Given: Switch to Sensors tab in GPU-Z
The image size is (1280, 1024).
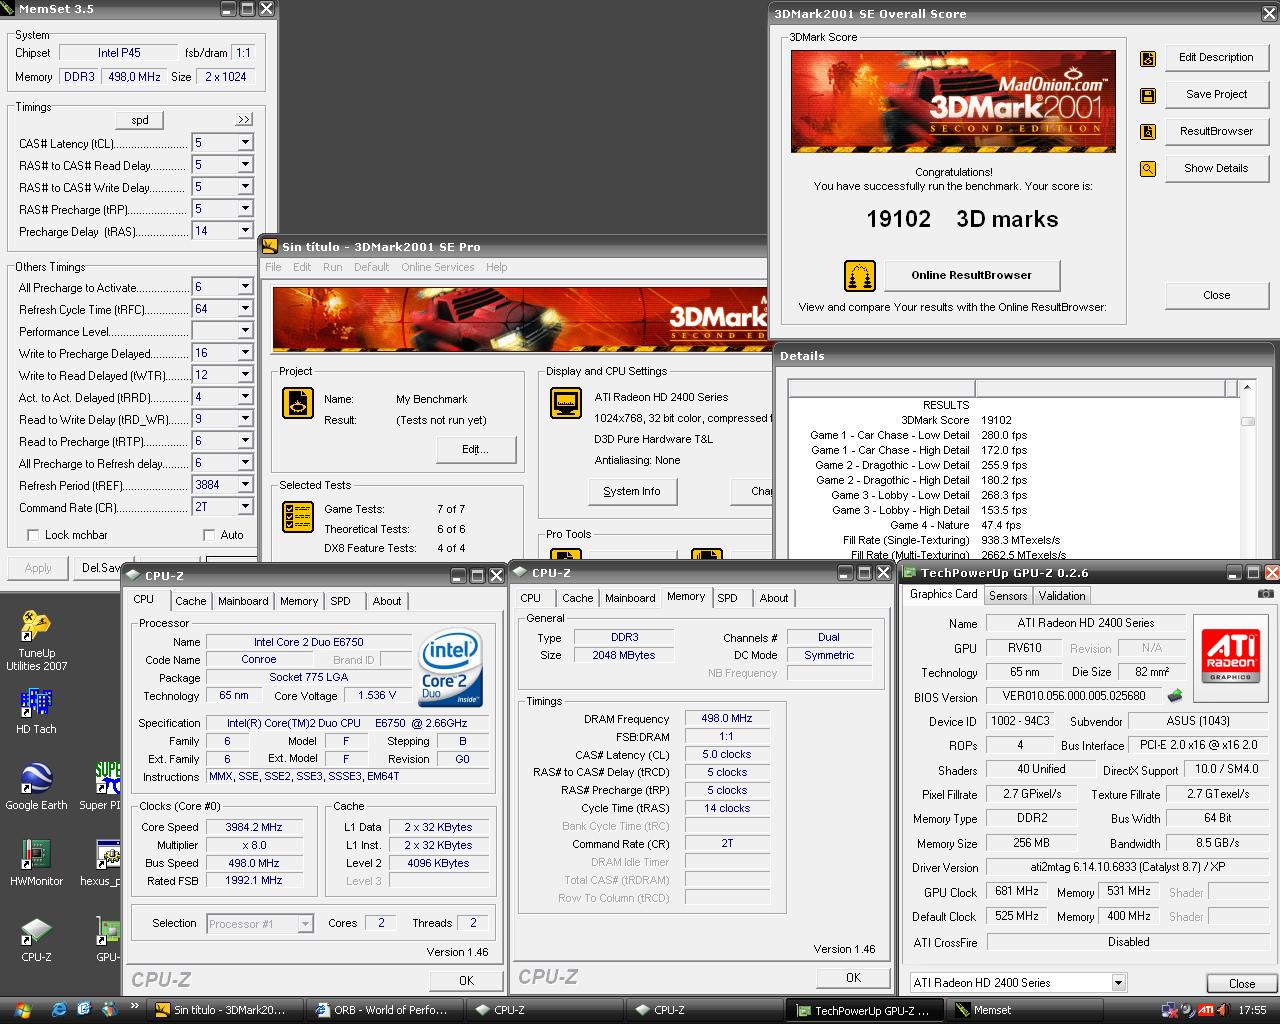Looking at the screenshot, I should [x=1008, y=596].
